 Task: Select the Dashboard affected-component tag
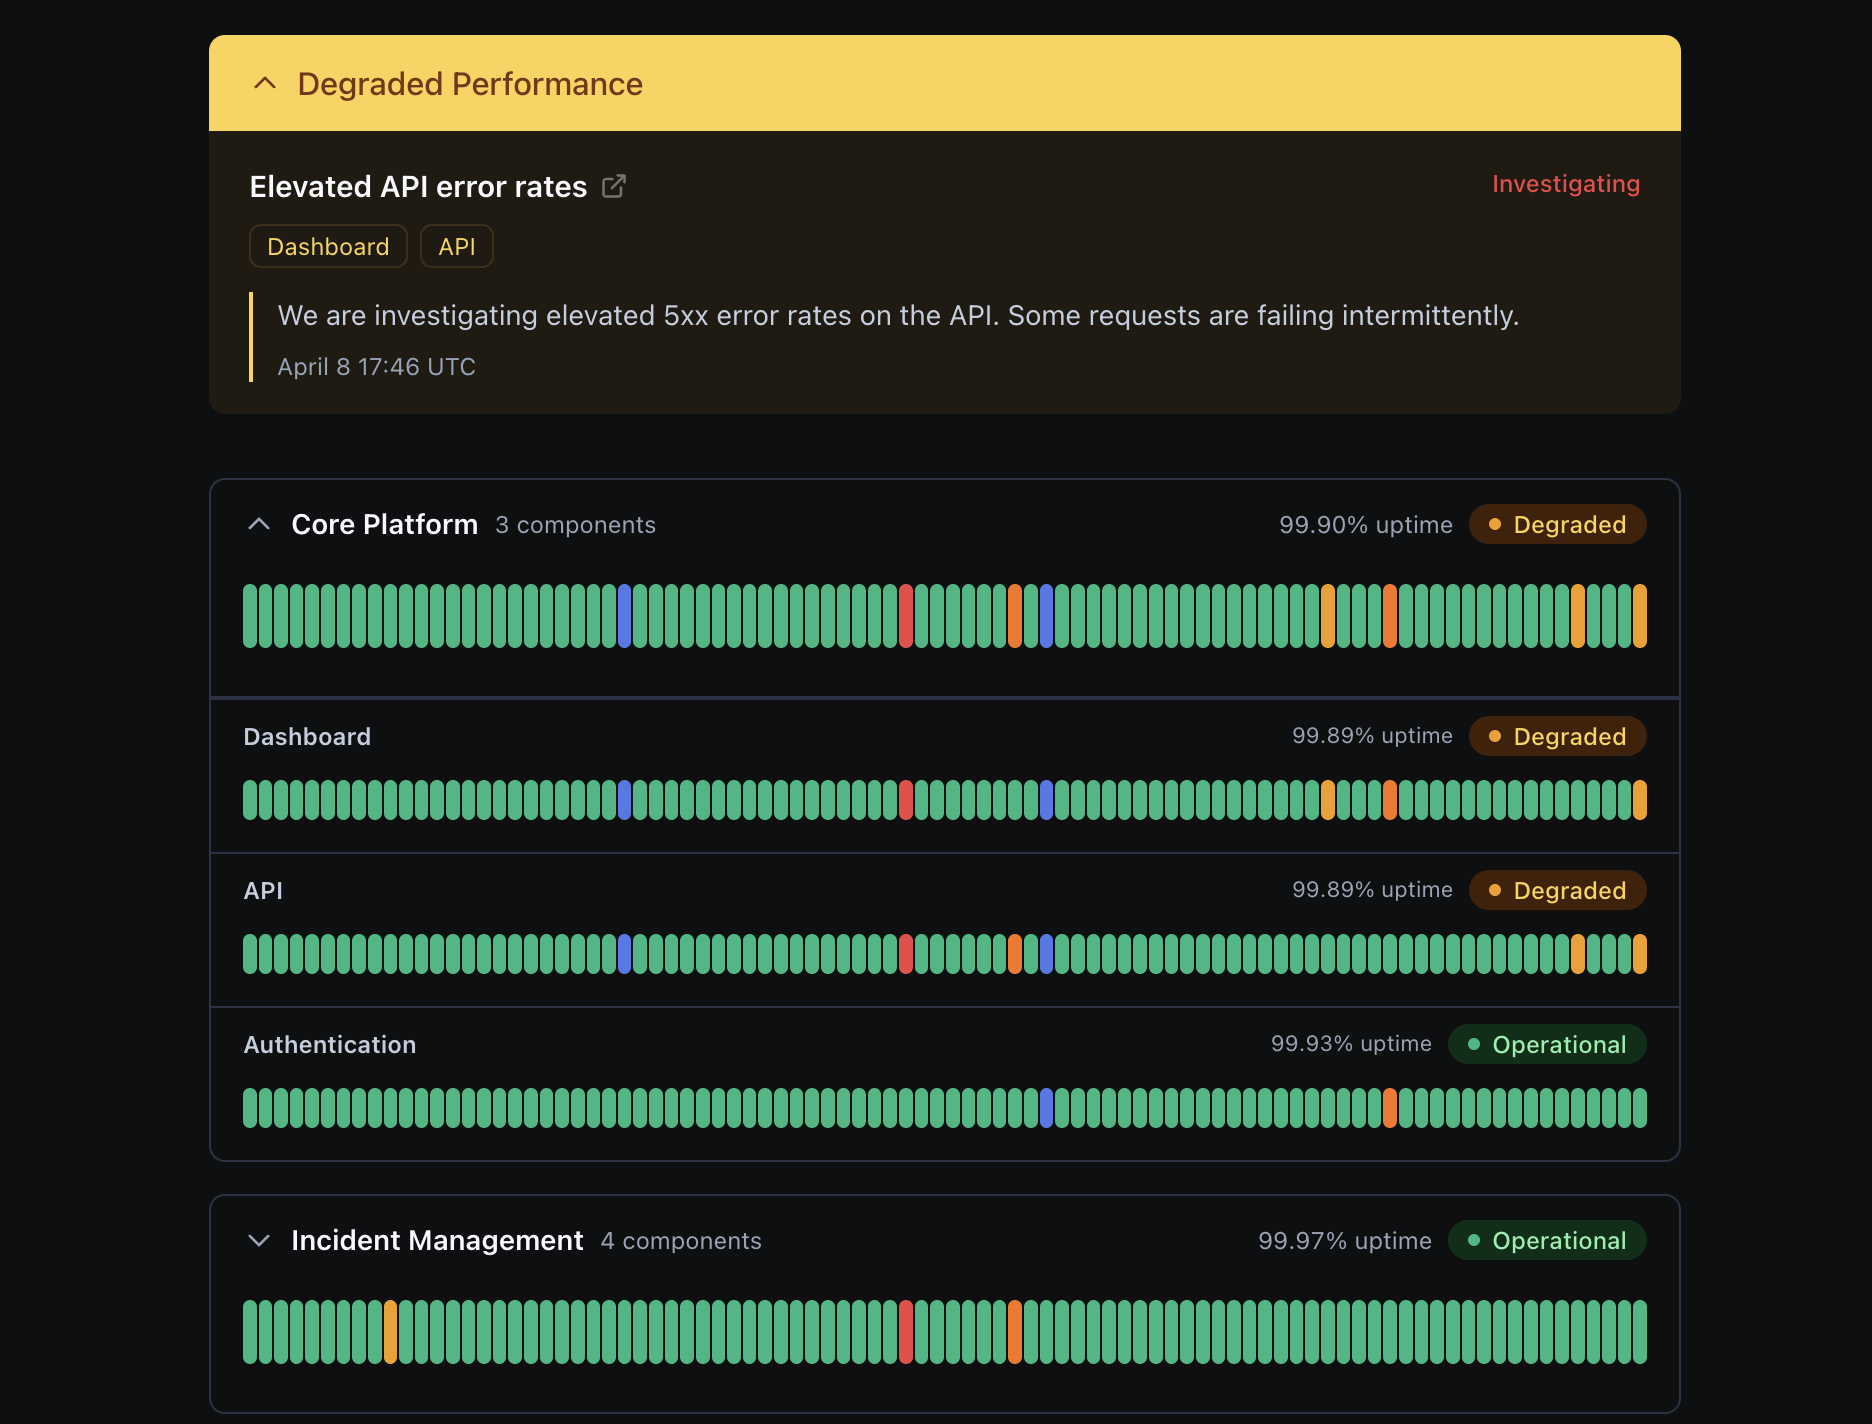click(x=327, y=246)
